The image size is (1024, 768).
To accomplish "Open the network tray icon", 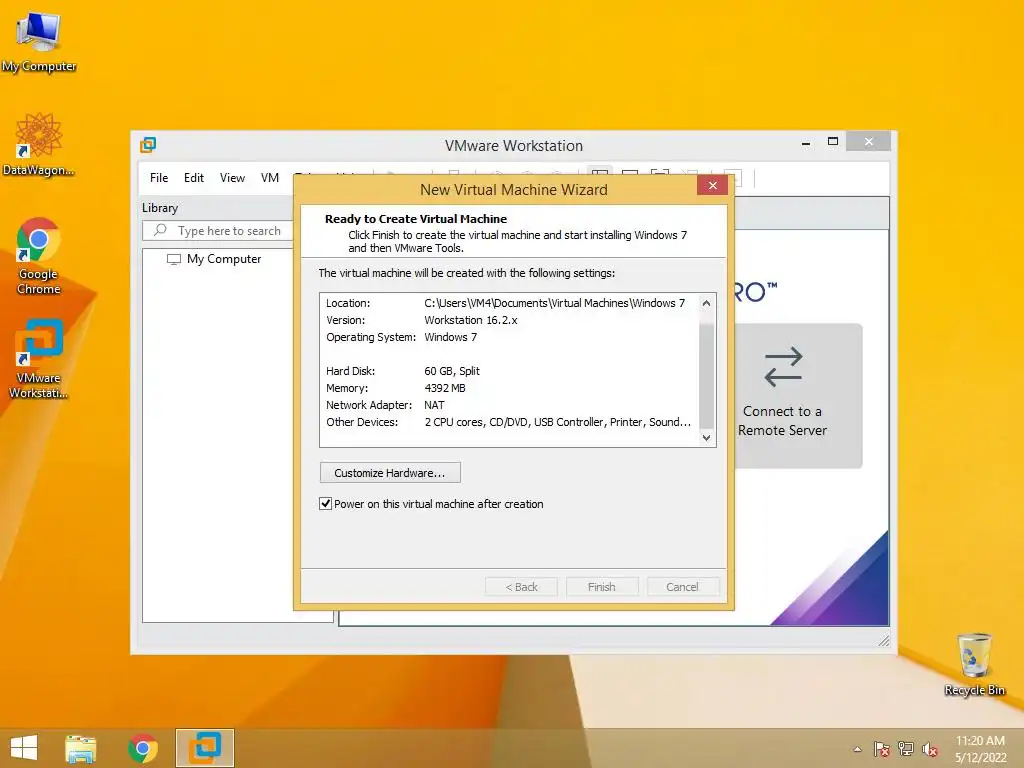I will click(906, 749).
